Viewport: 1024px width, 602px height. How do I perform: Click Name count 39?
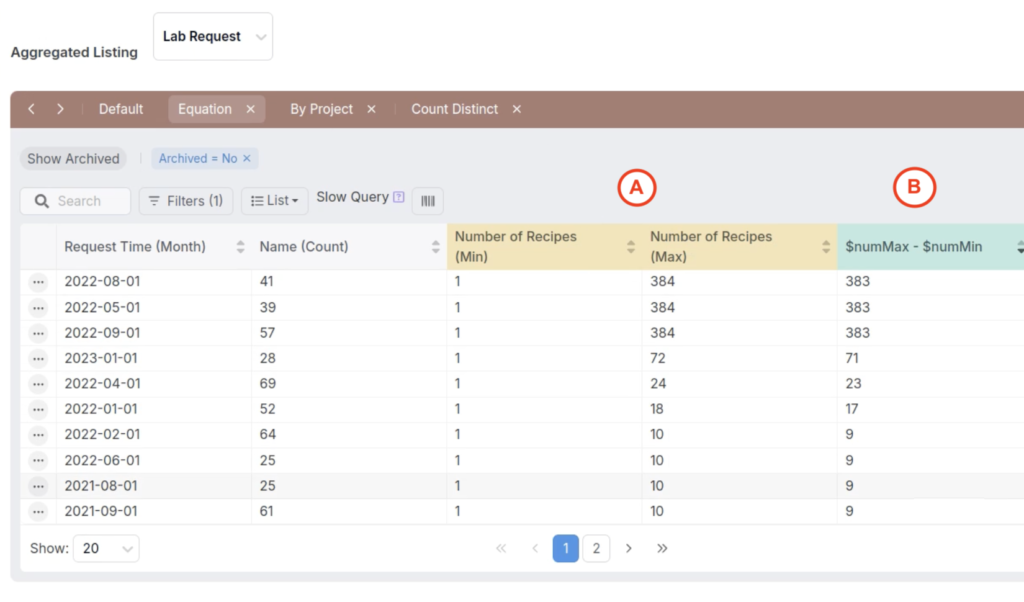[x=268, y=308]
